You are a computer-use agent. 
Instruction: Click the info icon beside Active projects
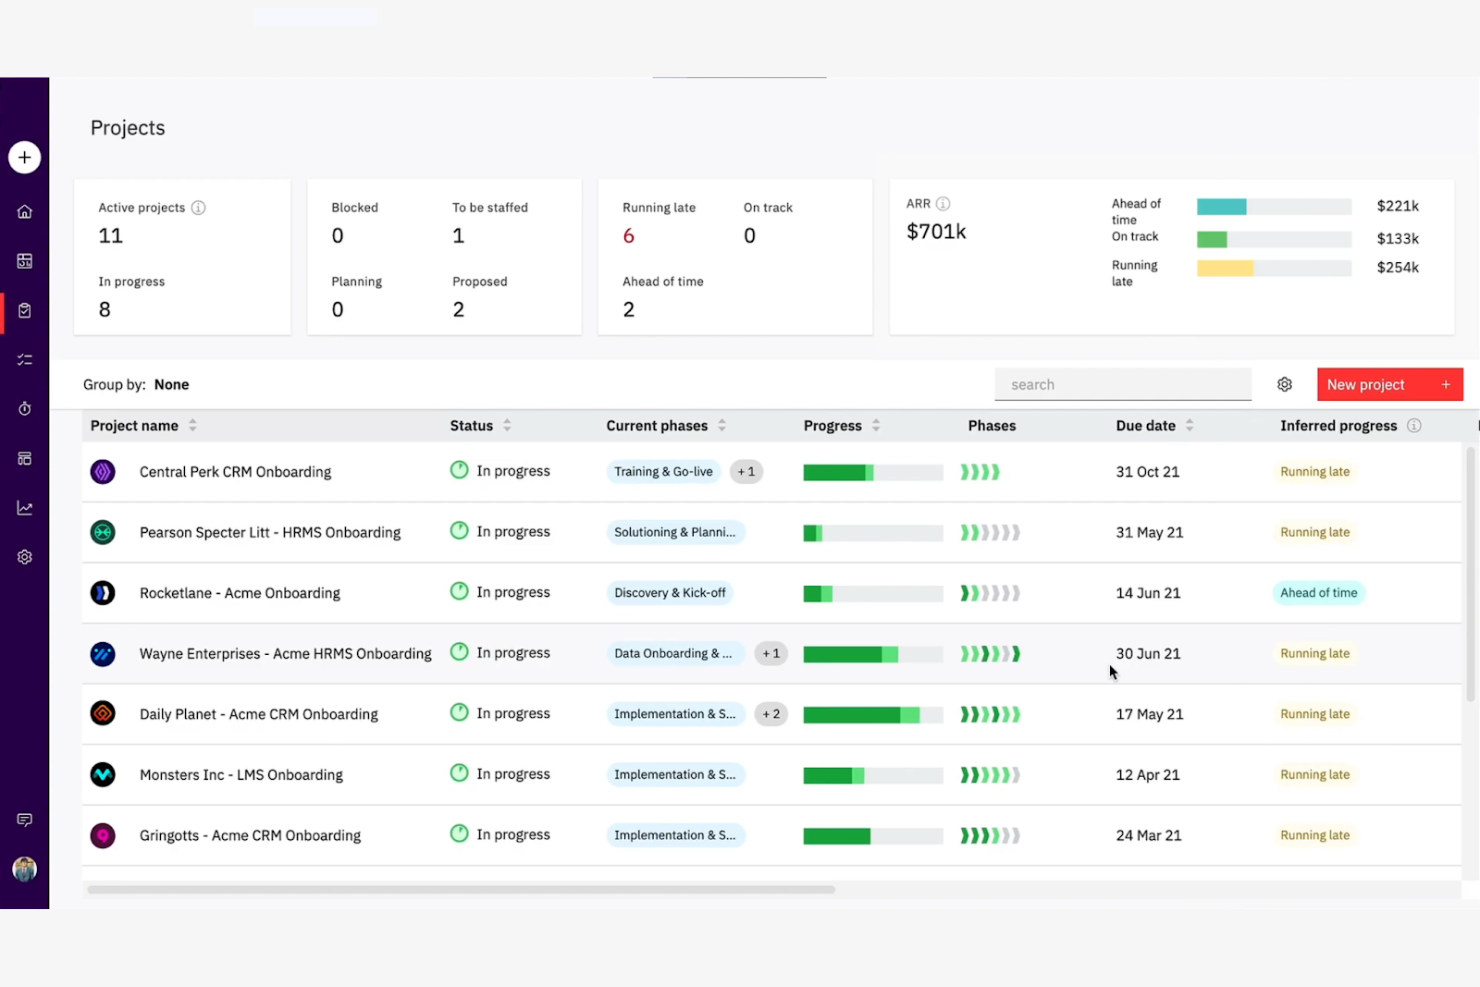198,208
